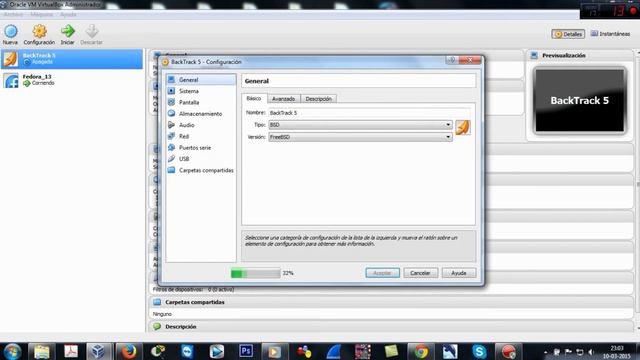Open the Windows Start button
Viewport: 640px width, 360px height.
click(12, 351)
